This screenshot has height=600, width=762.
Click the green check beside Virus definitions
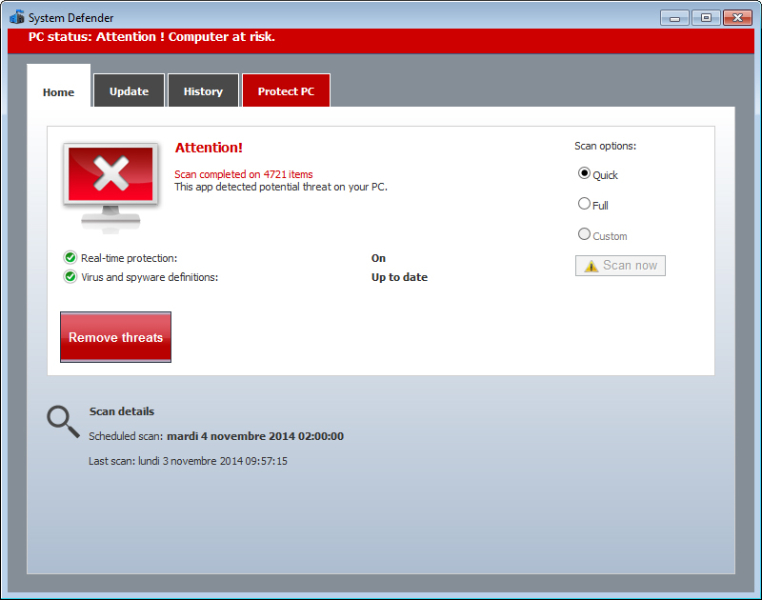coord(70,277)
